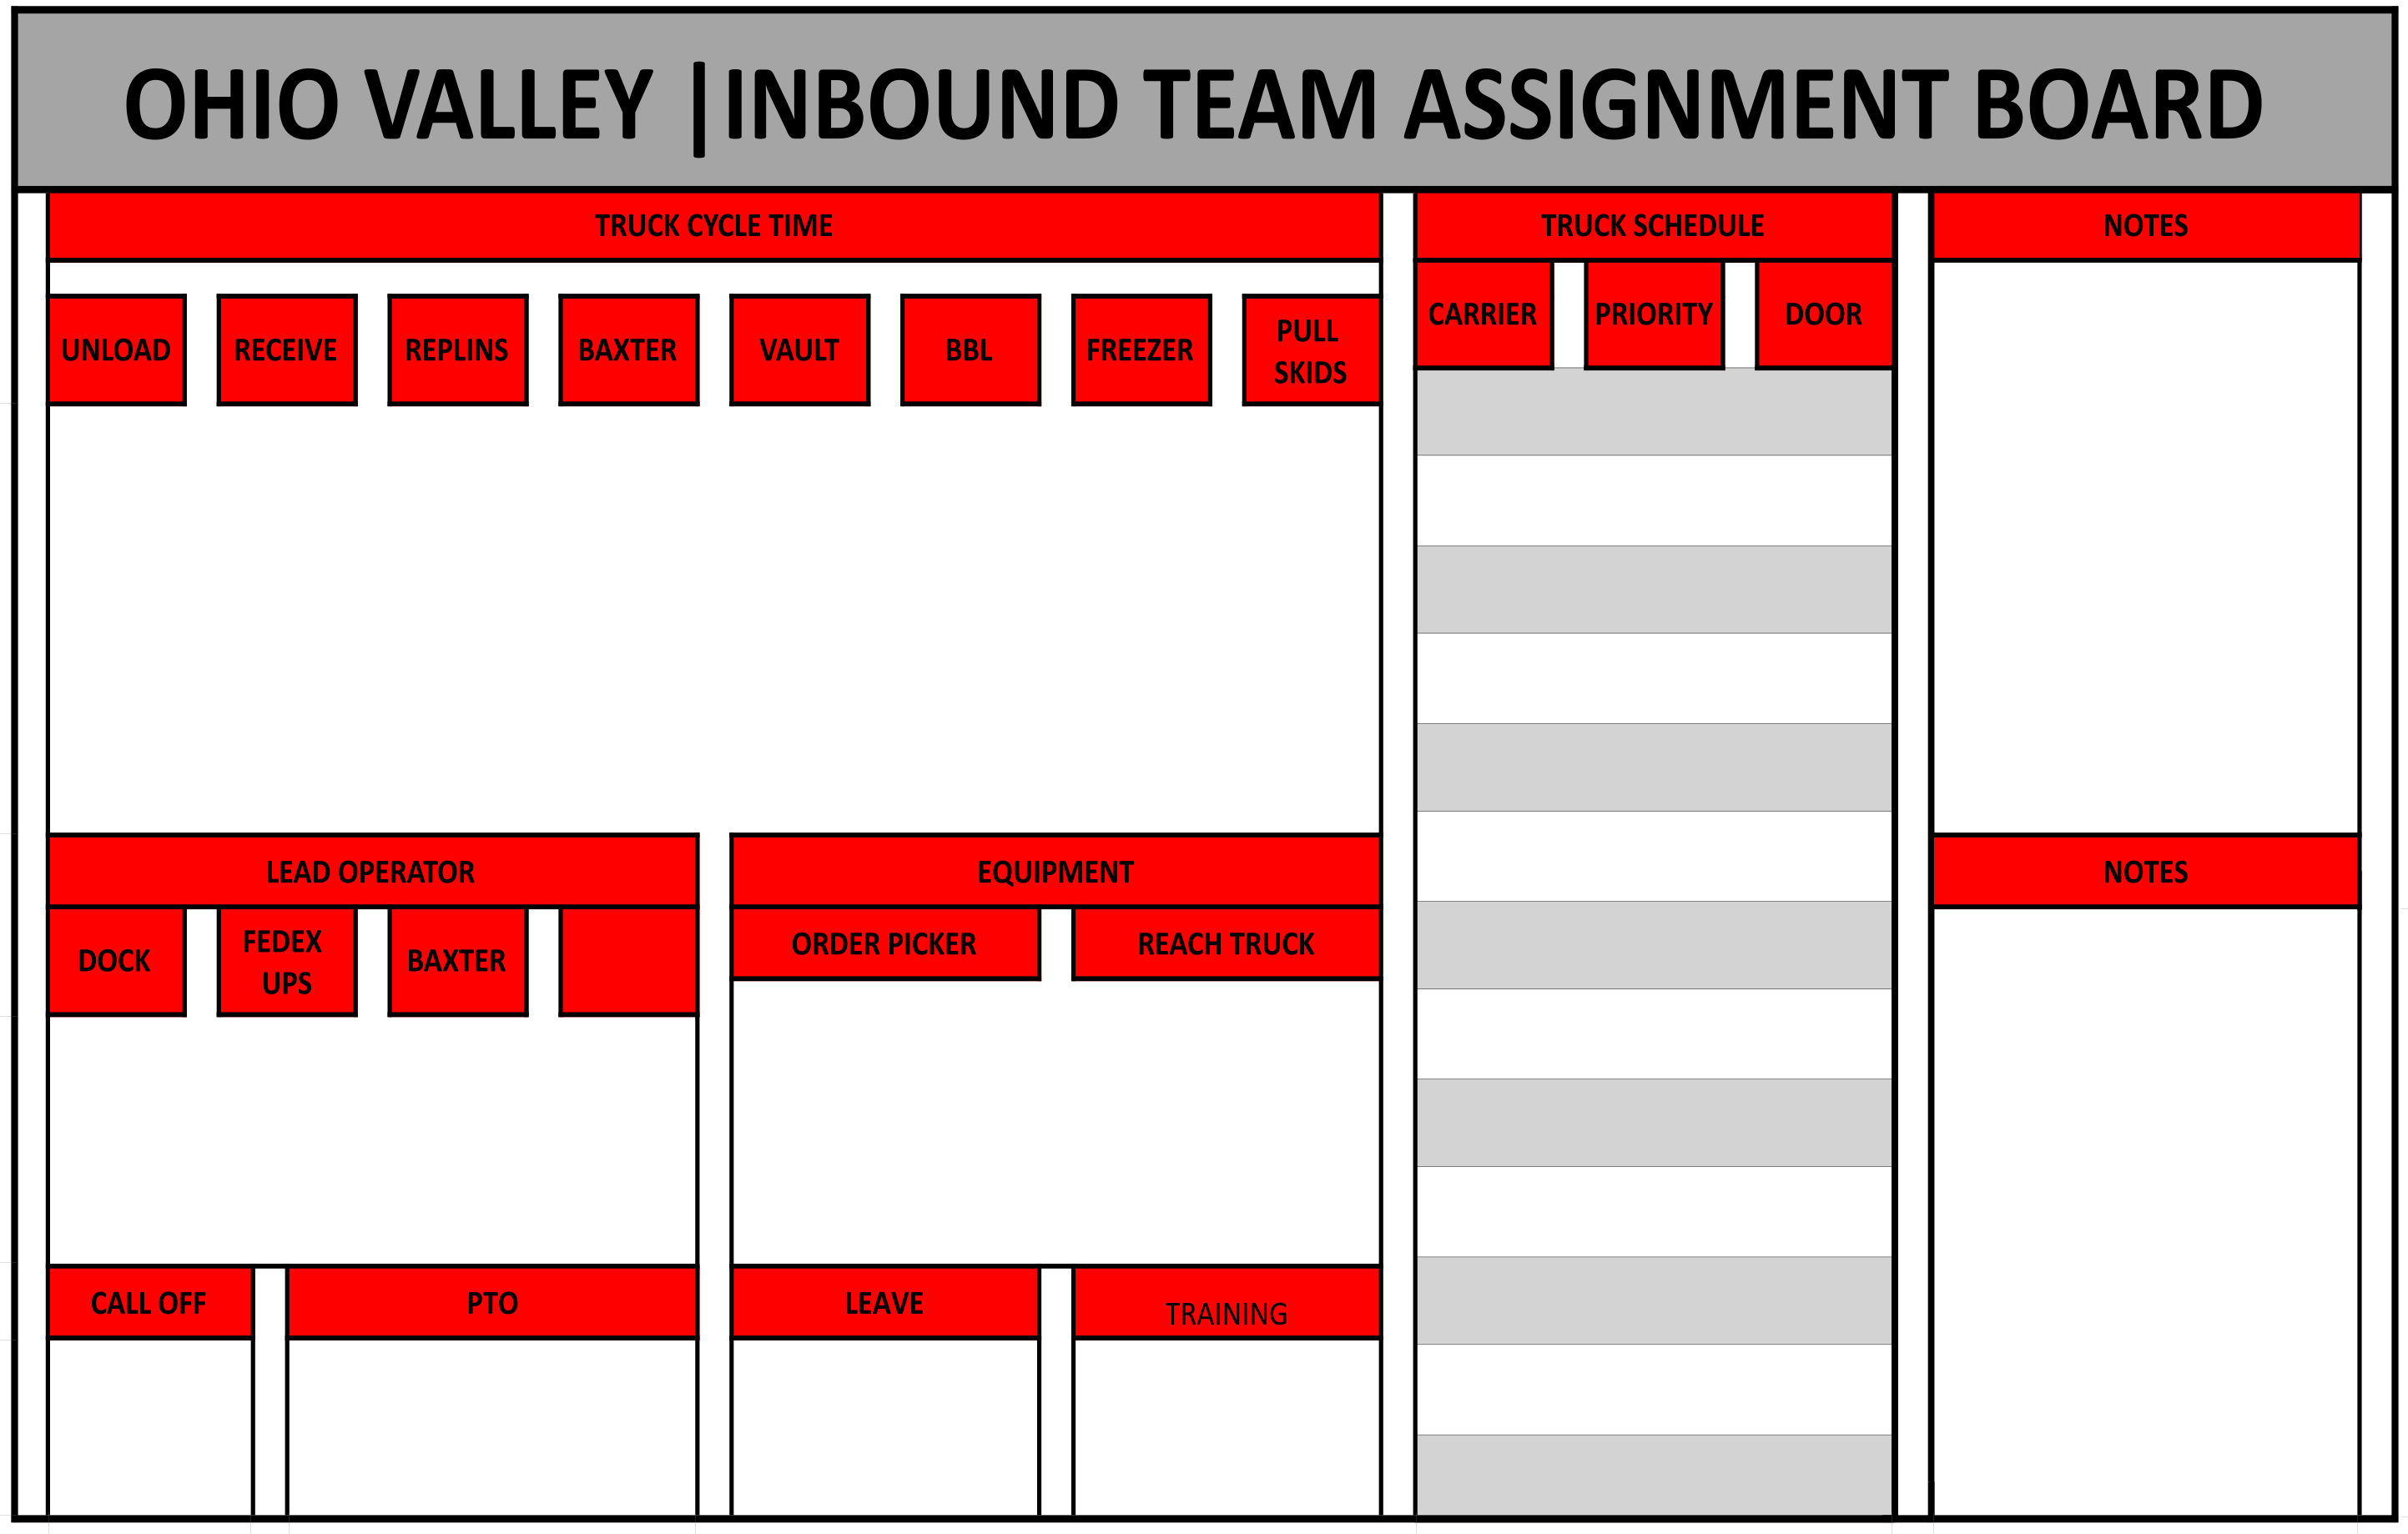Click the TRUCK CYCLE TIME header tab

714,223
